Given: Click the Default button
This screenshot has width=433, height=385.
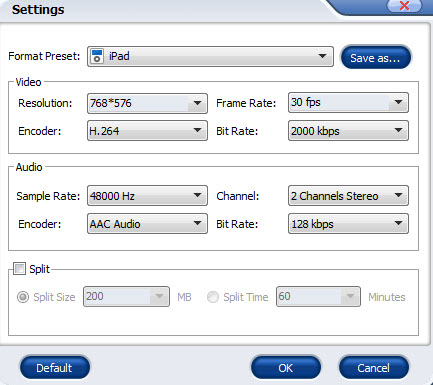Looking at the screenshot, I should pyautogui.click(x=55, y=368).
